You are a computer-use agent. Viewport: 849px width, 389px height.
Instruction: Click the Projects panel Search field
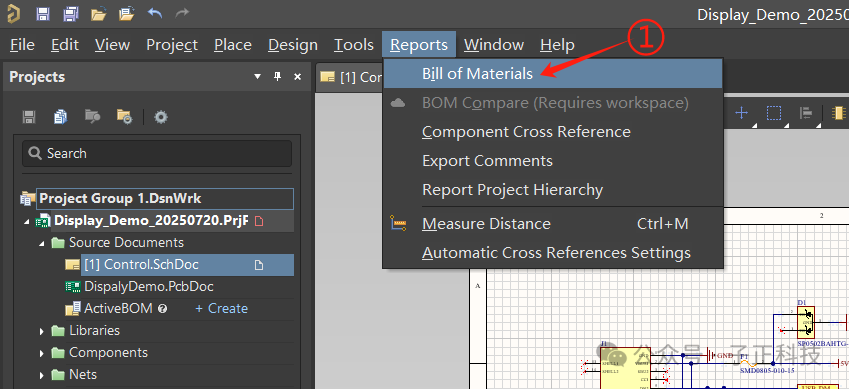point(157,153)
